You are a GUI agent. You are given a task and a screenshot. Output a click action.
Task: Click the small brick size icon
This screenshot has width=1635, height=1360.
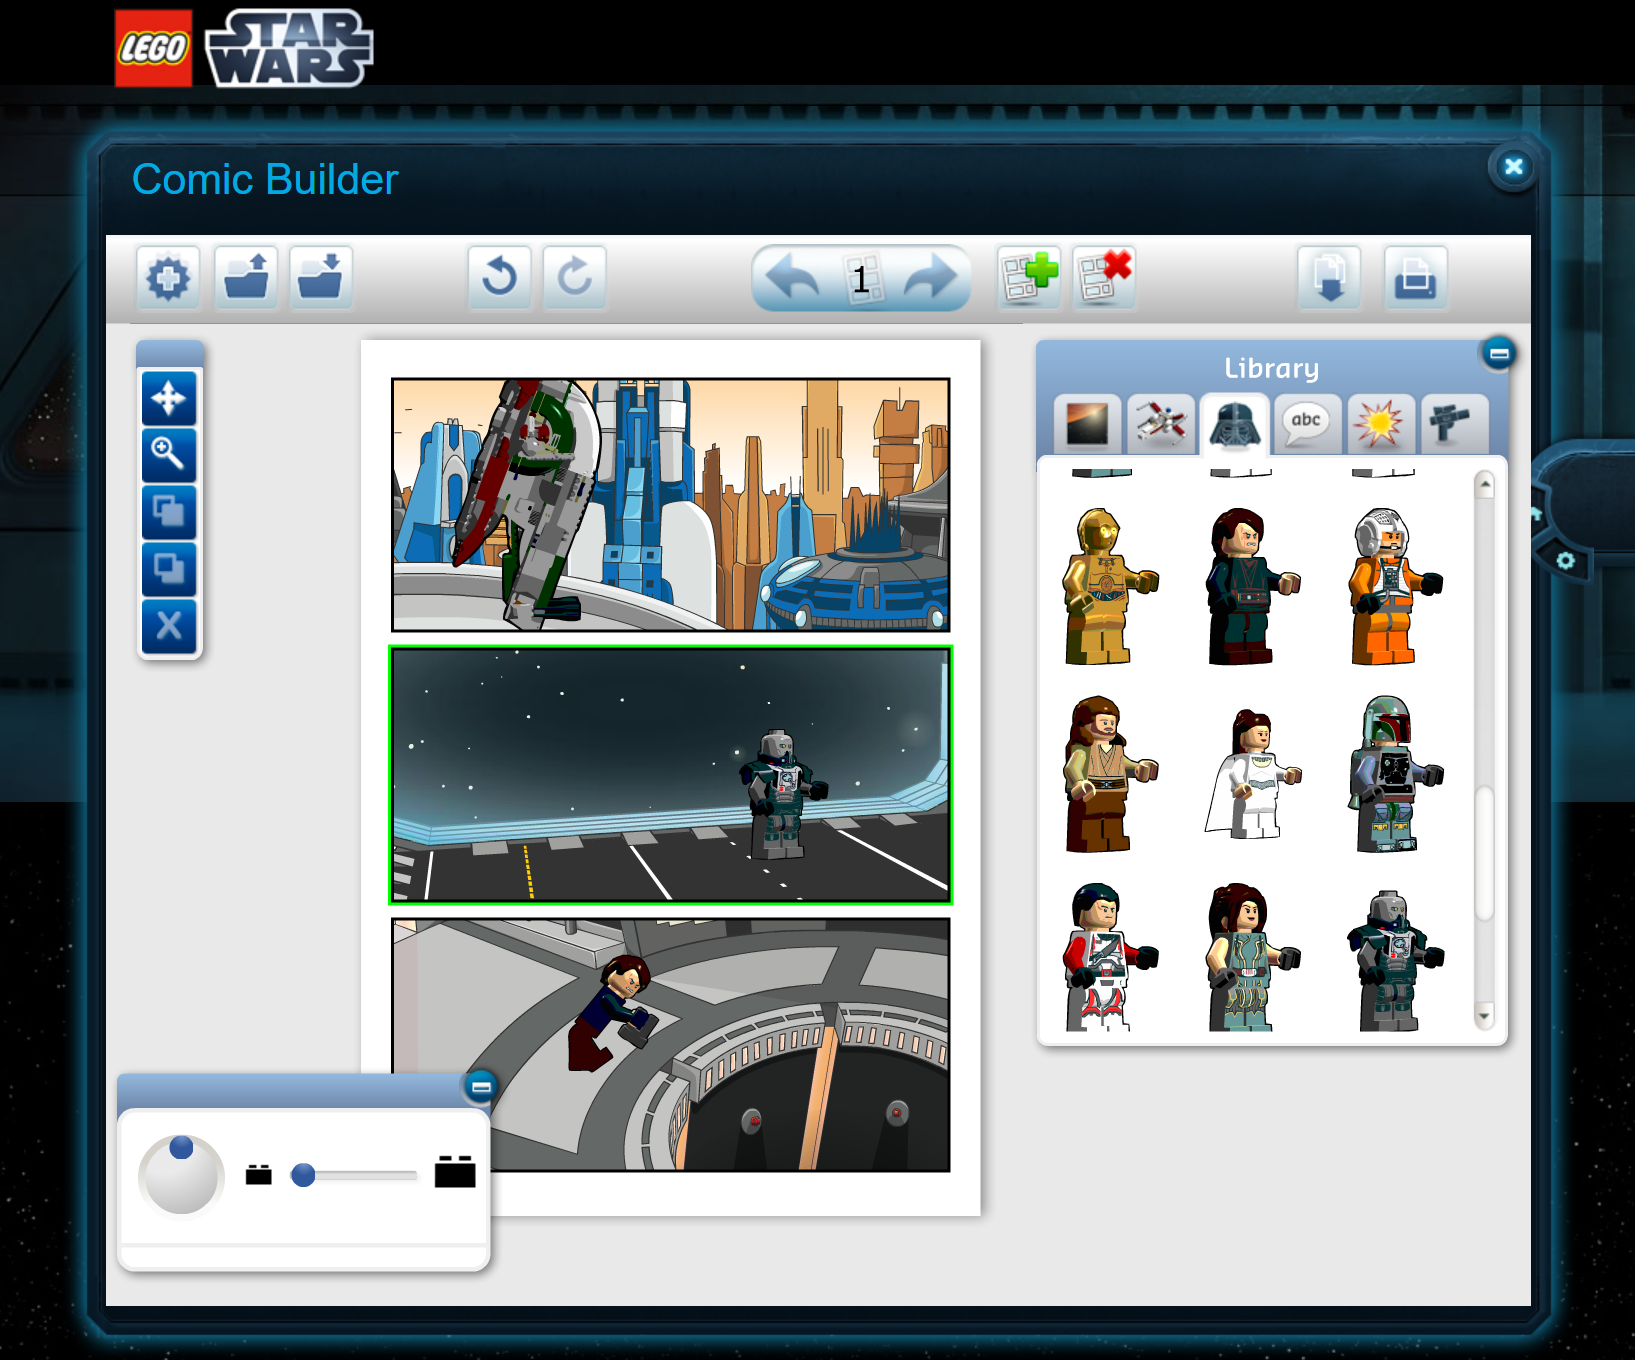tap(259, 1174)
